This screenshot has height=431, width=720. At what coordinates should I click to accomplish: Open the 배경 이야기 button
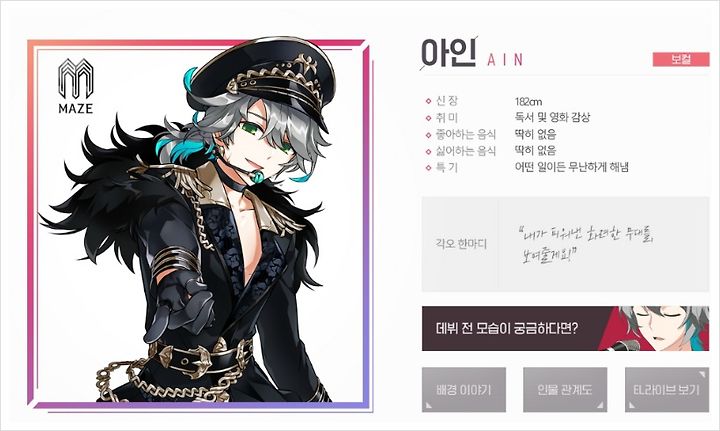click(464, 390)
